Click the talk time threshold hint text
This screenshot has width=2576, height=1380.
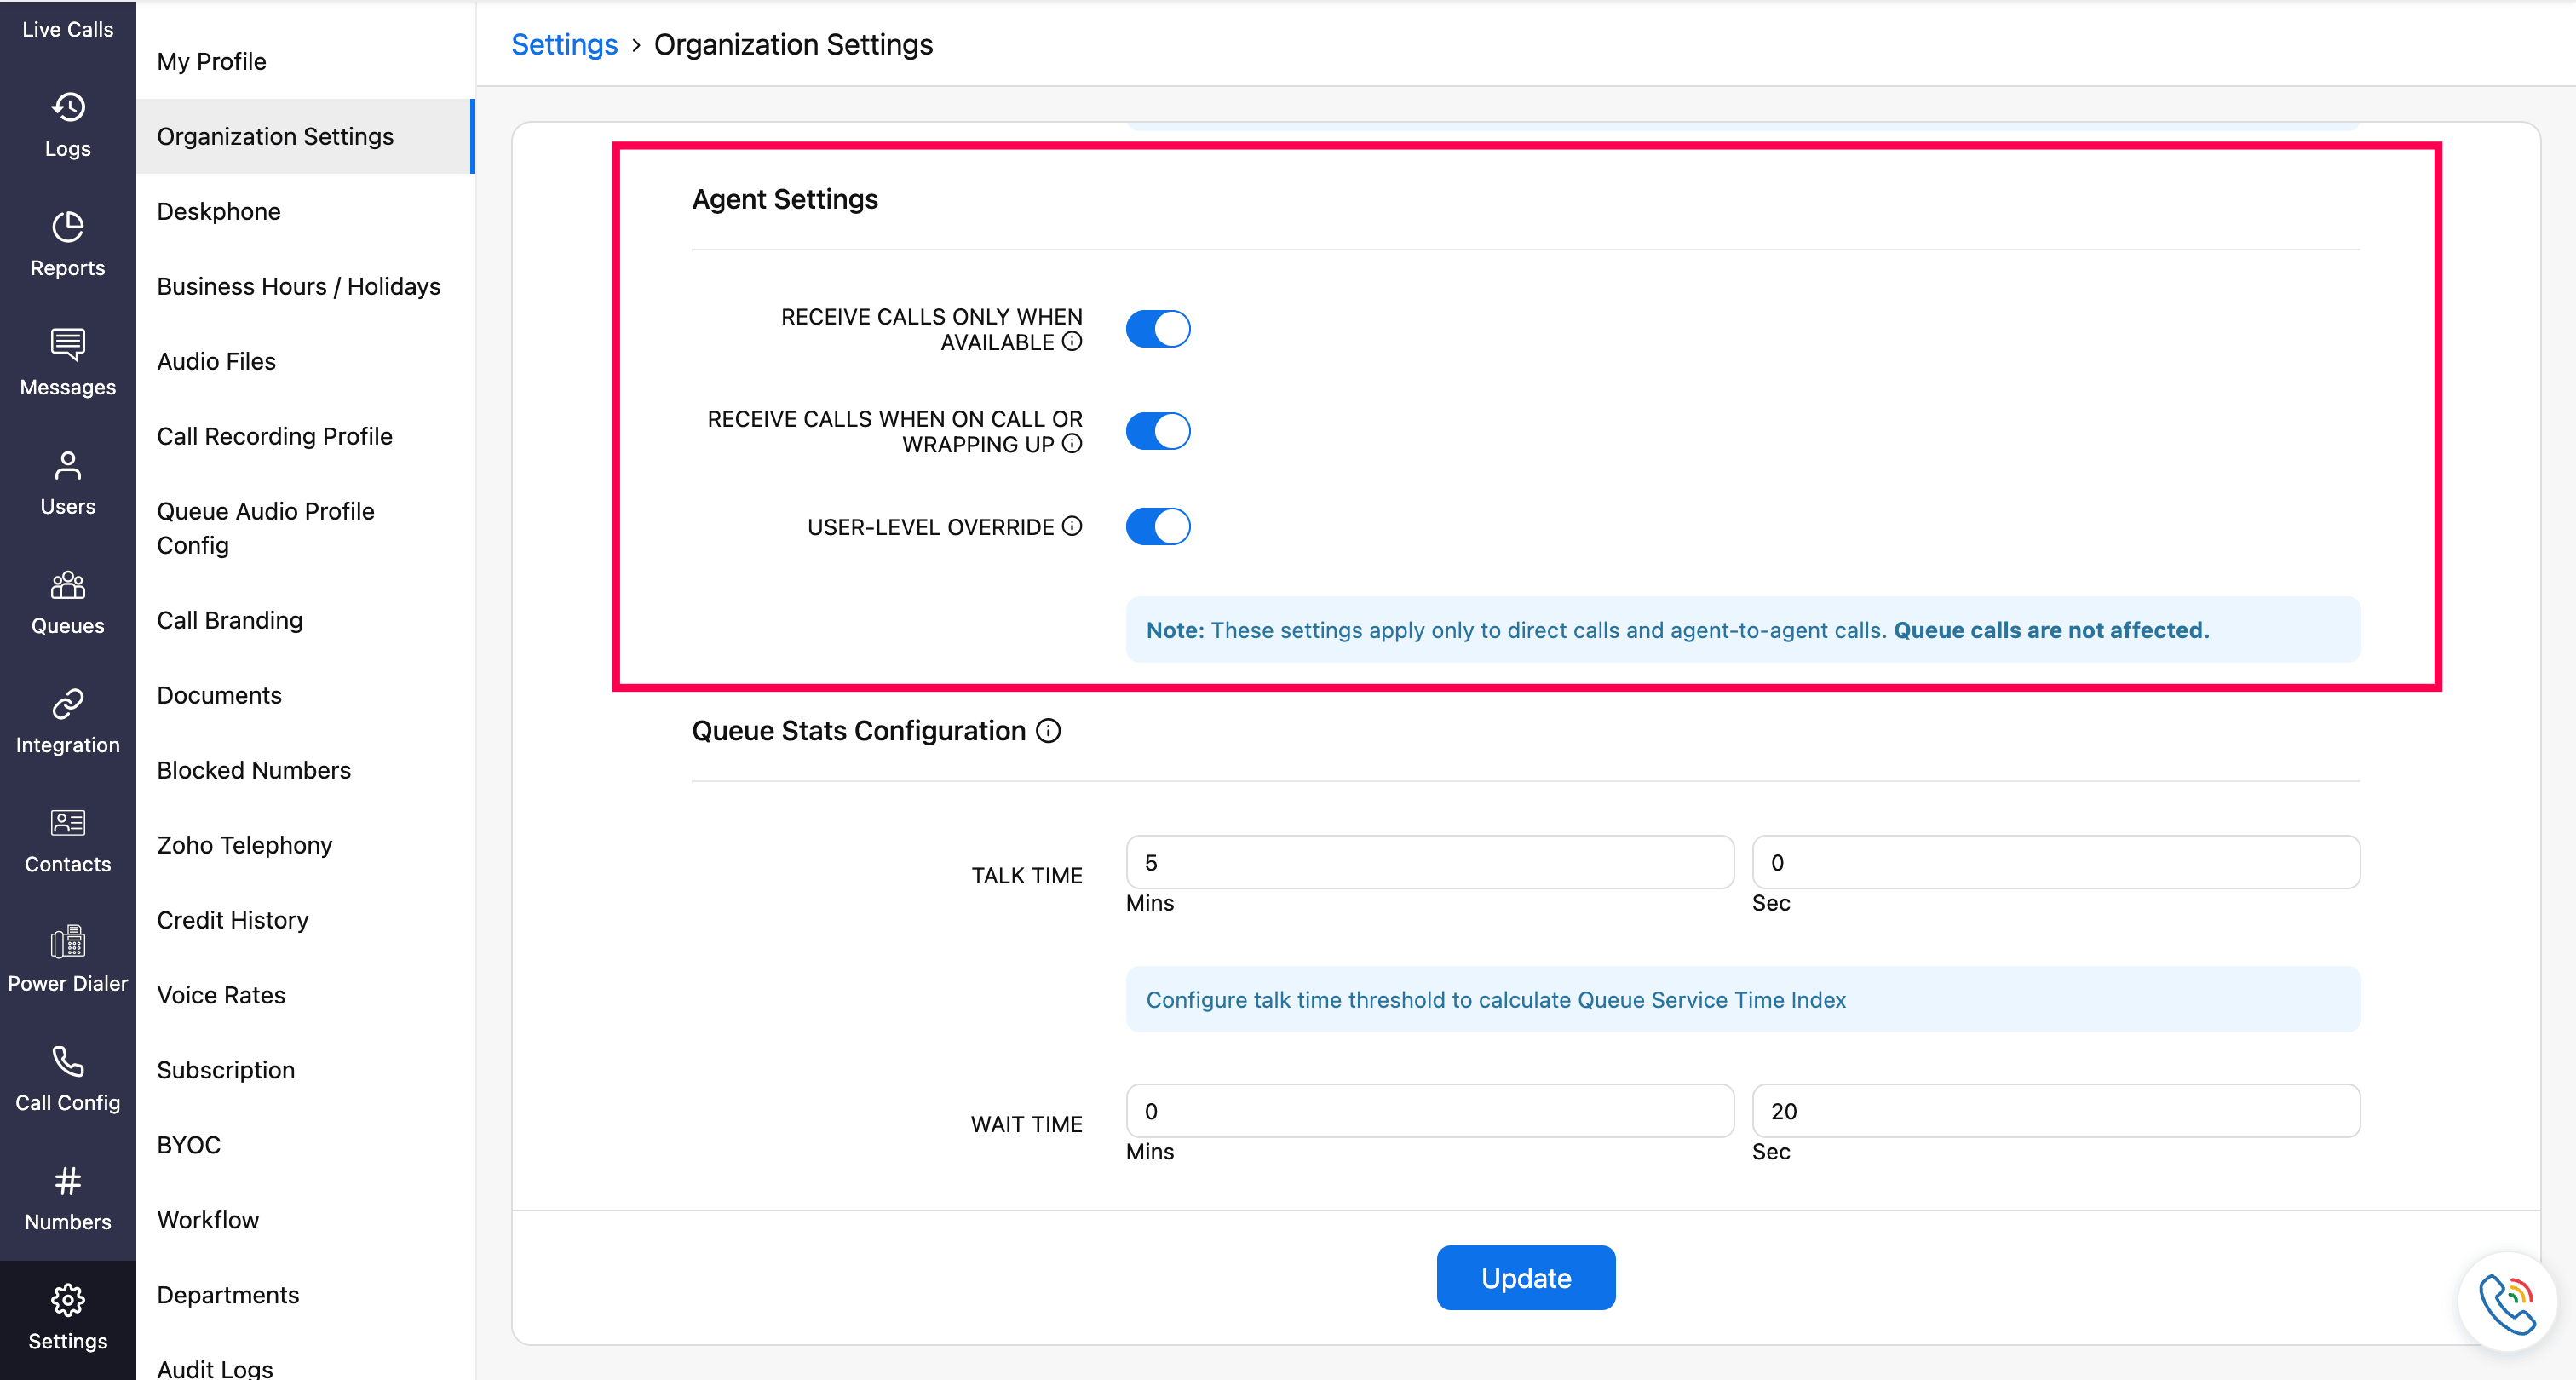click(x=1496, y=1000)
